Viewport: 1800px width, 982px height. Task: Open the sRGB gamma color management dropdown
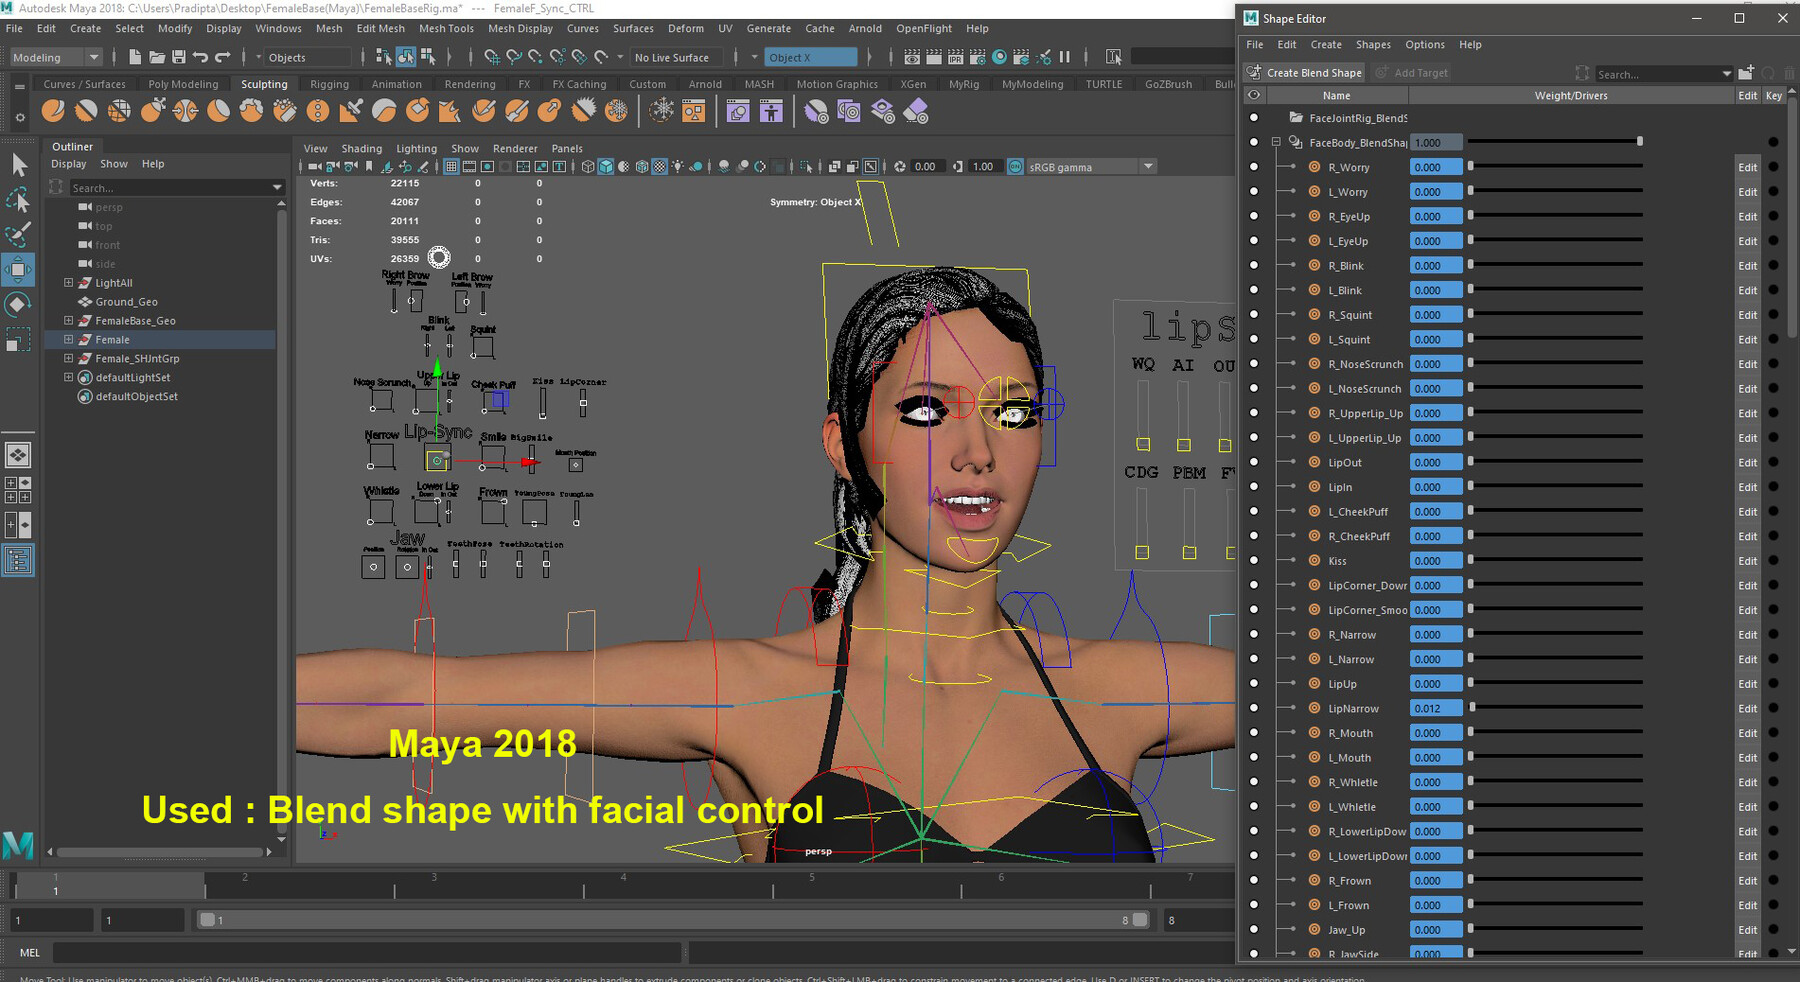(1149, 166)
